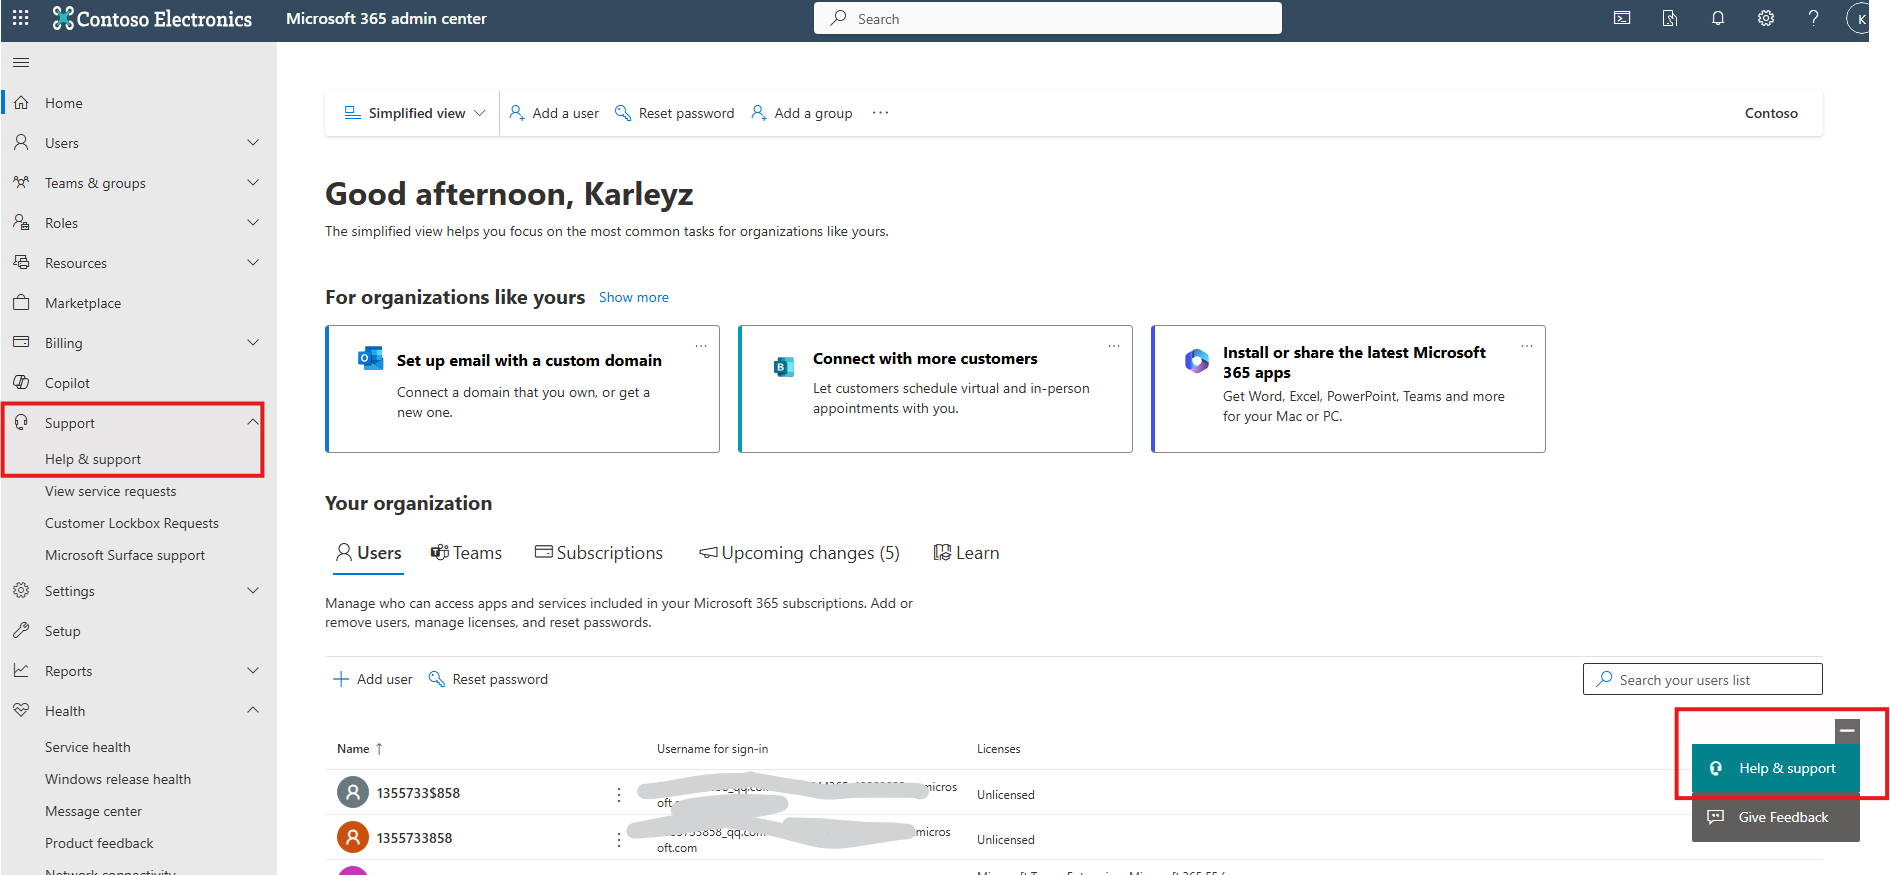Switch to the Subscriptions tab
The image size is (1890, 875).
click(x=598, y=553)
